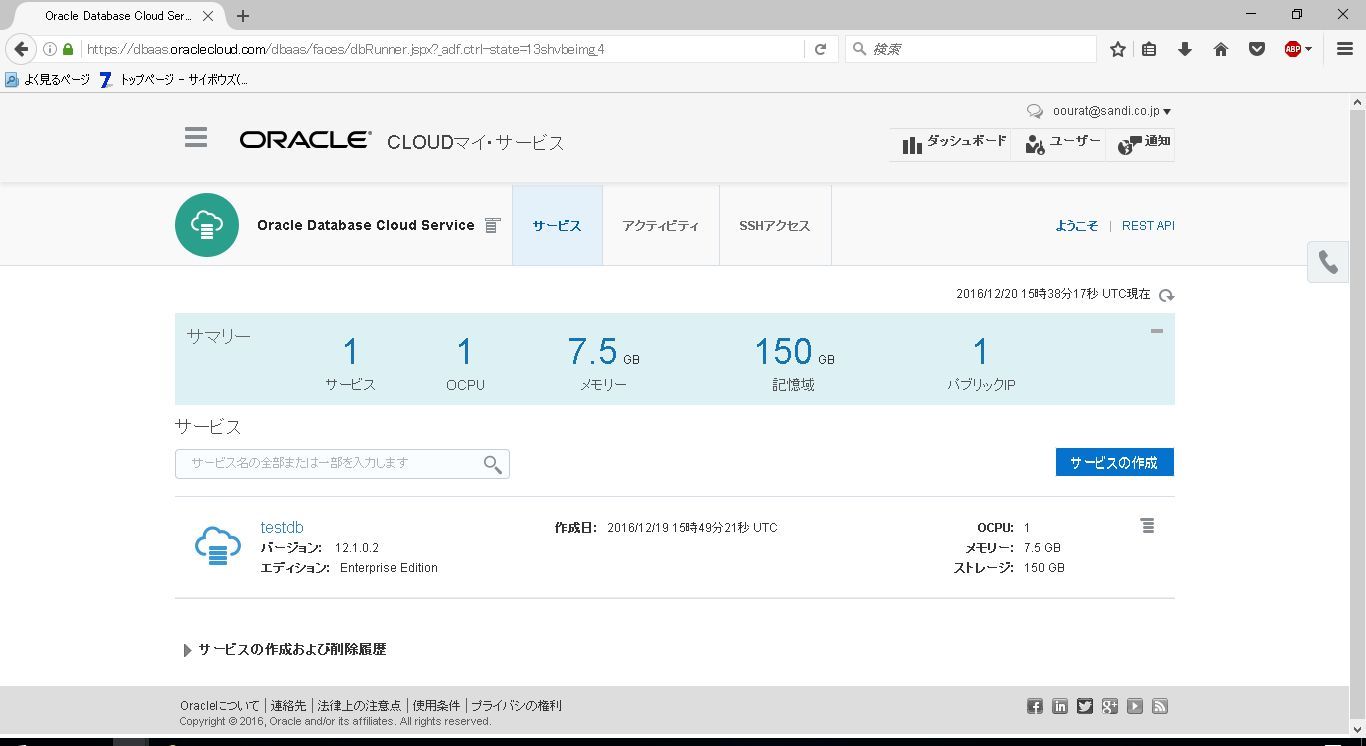
Task: Collapse the サマリー summary panel
Action: [x=1157, y=331]
